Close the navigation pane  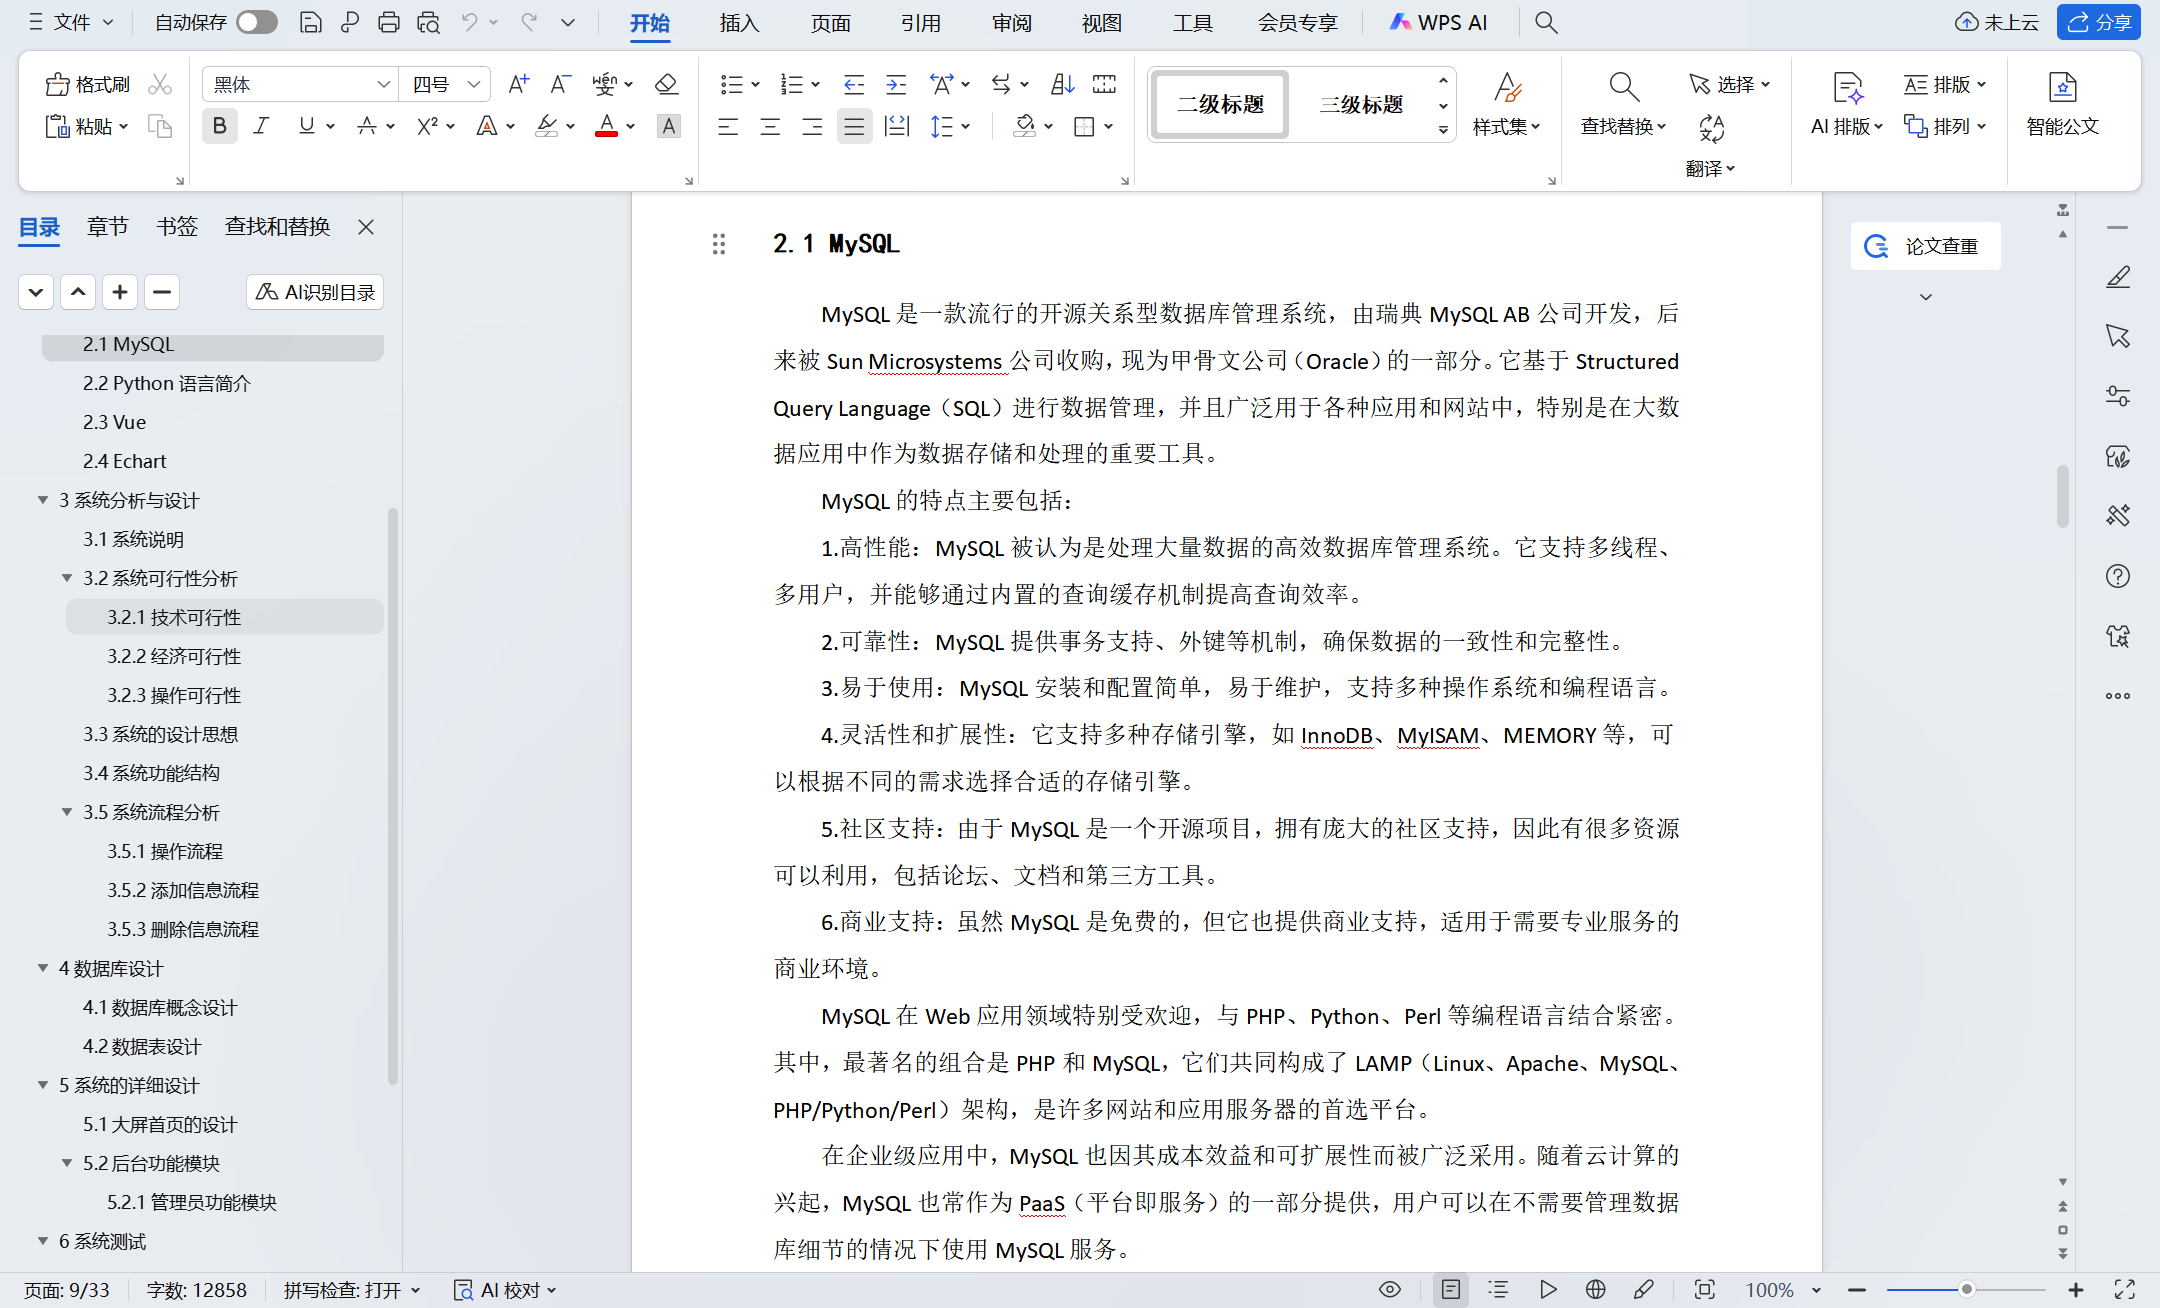(x=366, y=227)
